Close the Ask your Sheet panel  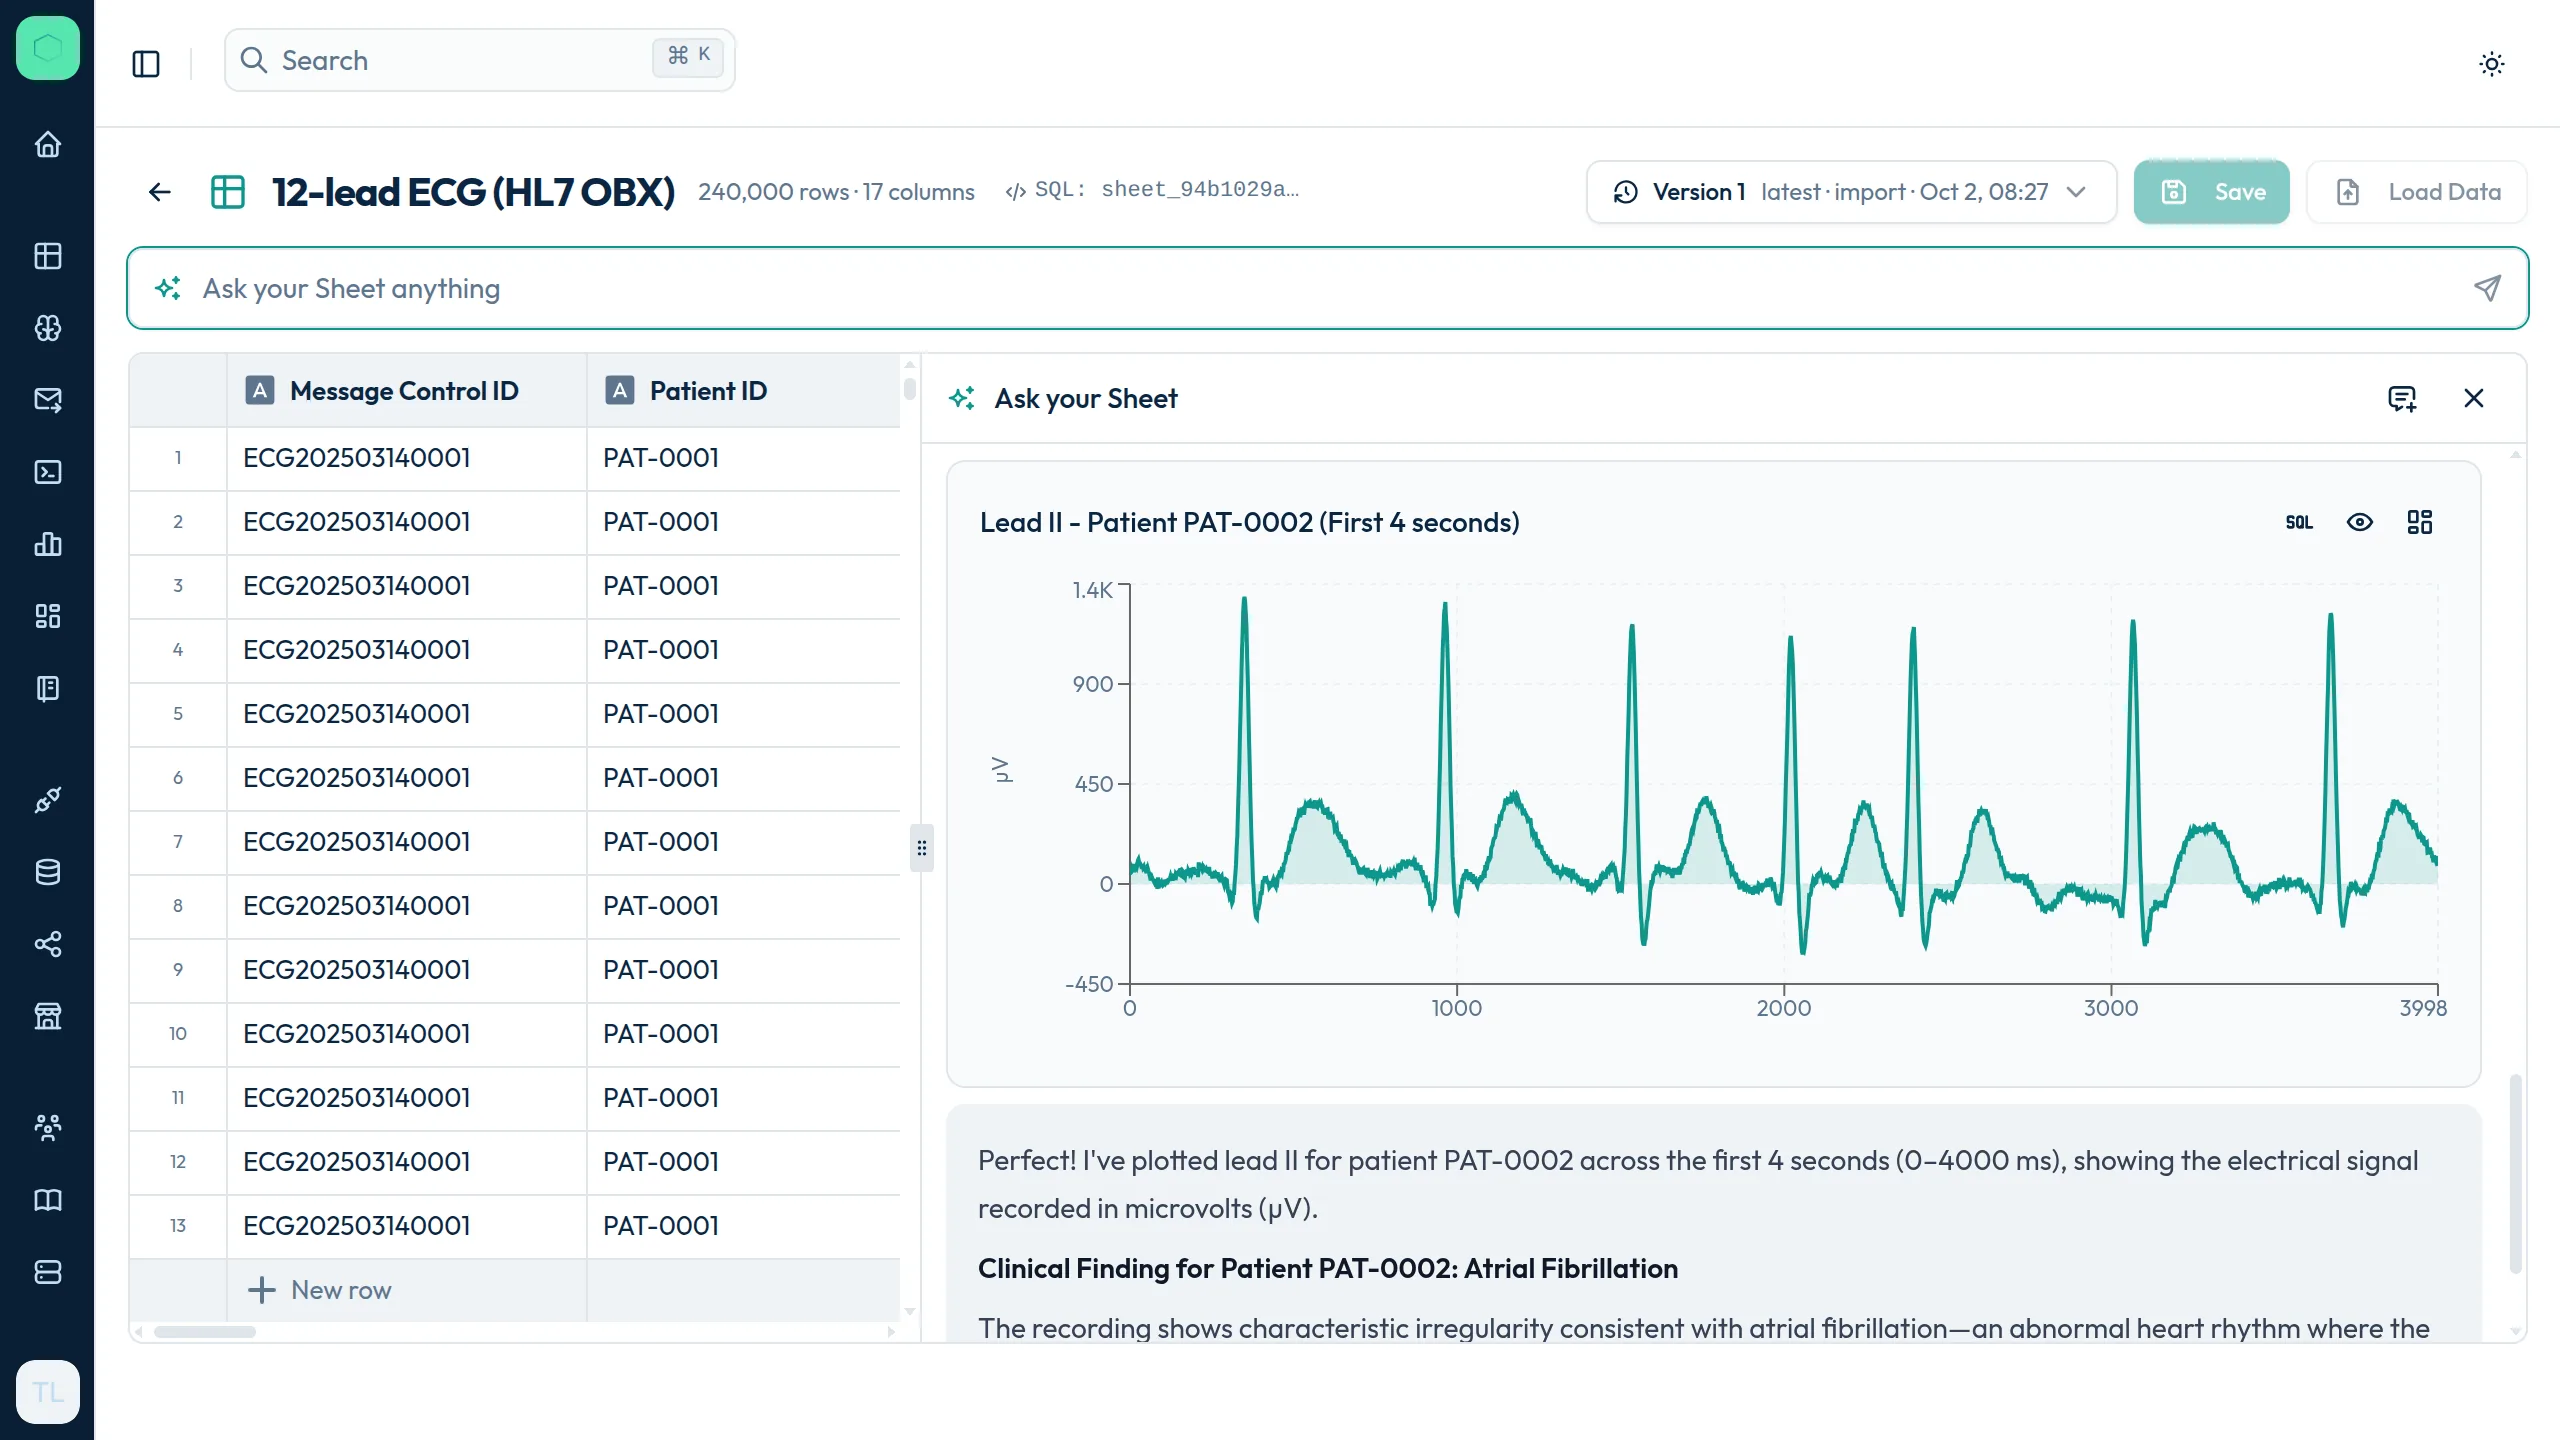2474,399
